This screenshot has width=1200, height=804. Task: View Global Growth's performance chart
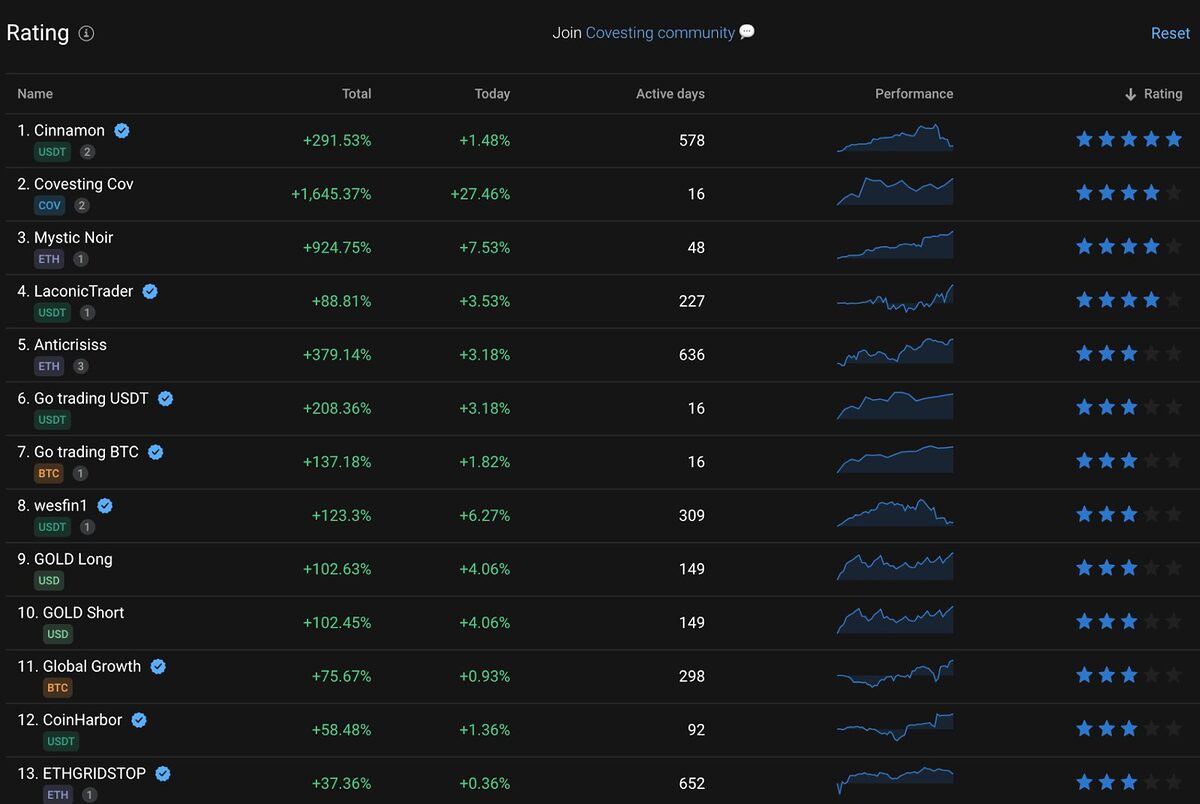[x=895, y=673]
